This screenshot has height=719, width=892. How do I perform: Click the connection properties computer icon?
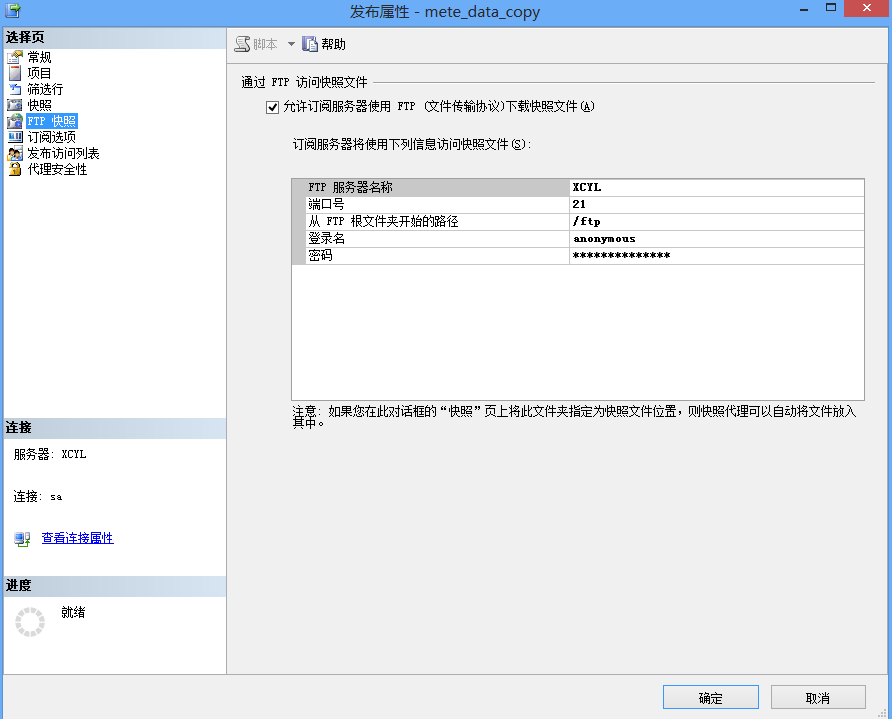click(x=22, y=539)
